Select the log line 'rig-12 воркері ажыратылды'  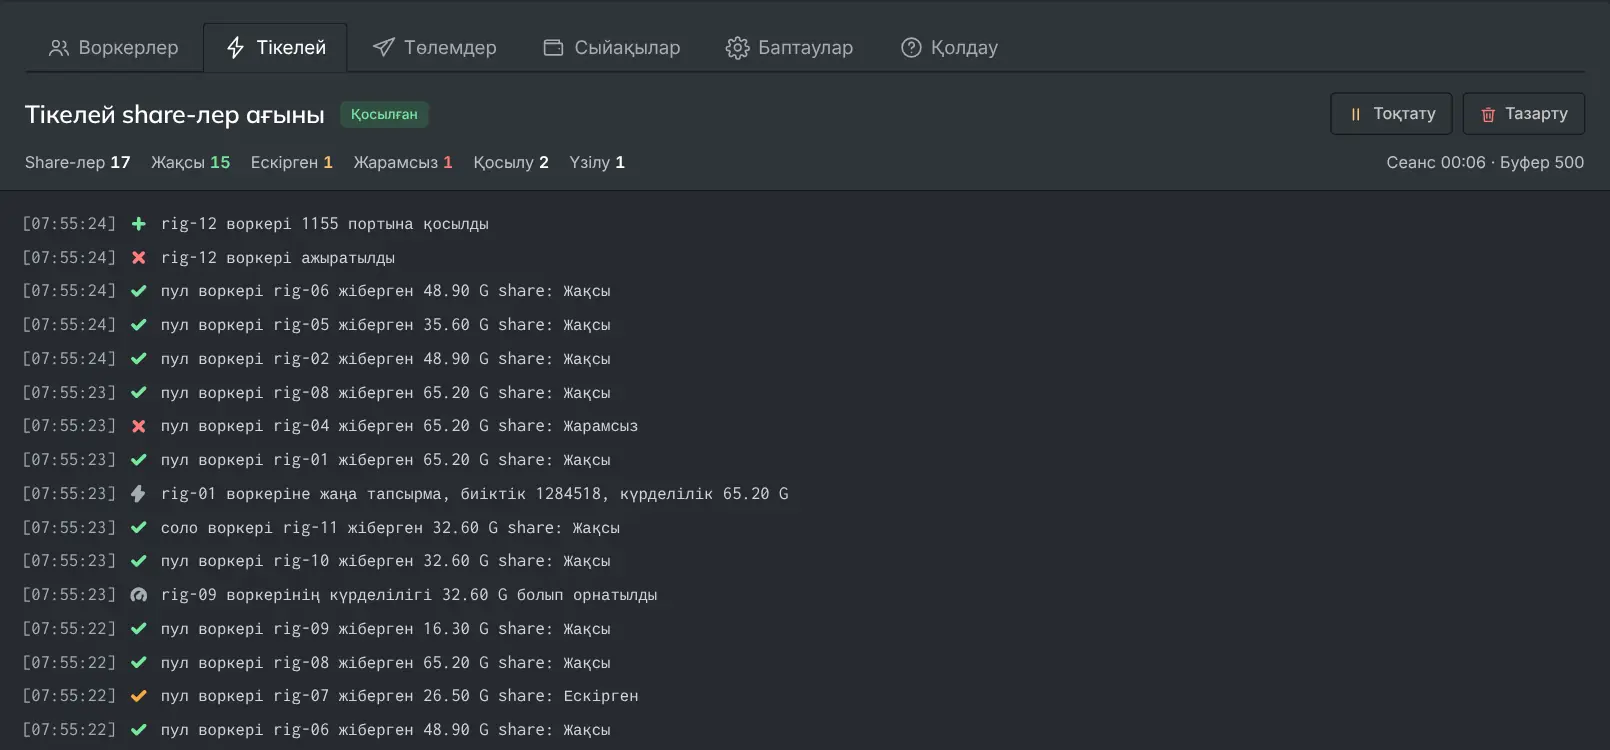pos(278,258)
